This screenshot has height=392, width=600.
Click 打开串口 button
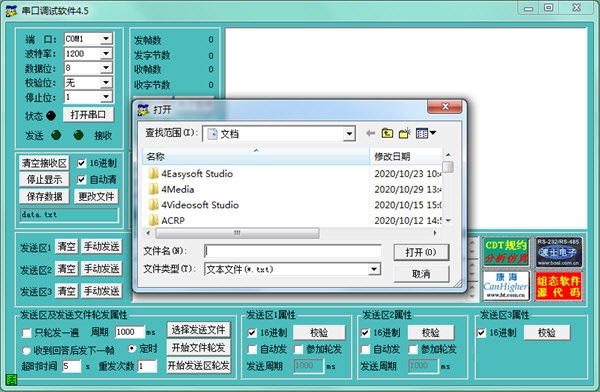88,114
